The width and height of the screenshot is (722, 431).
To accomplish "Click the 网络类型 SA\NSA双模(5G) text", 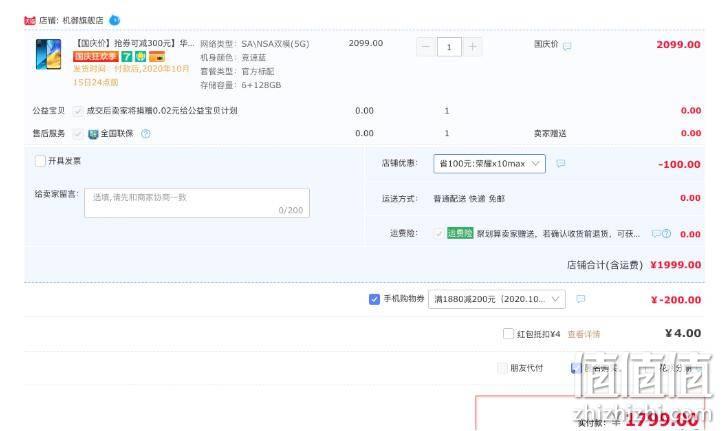I will click(x=255, y=44).
